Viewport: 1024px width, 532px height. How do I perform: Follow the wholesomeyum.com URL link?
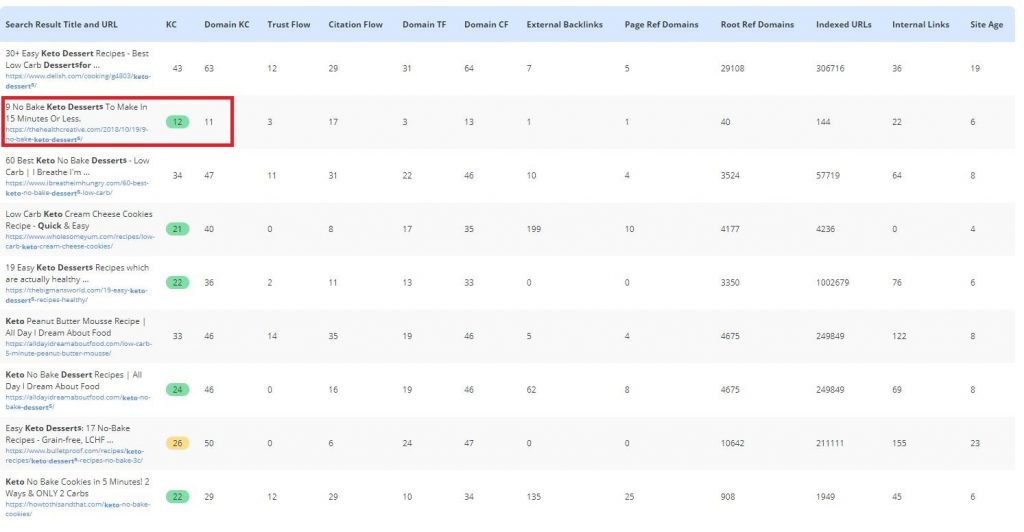point(80,242)
